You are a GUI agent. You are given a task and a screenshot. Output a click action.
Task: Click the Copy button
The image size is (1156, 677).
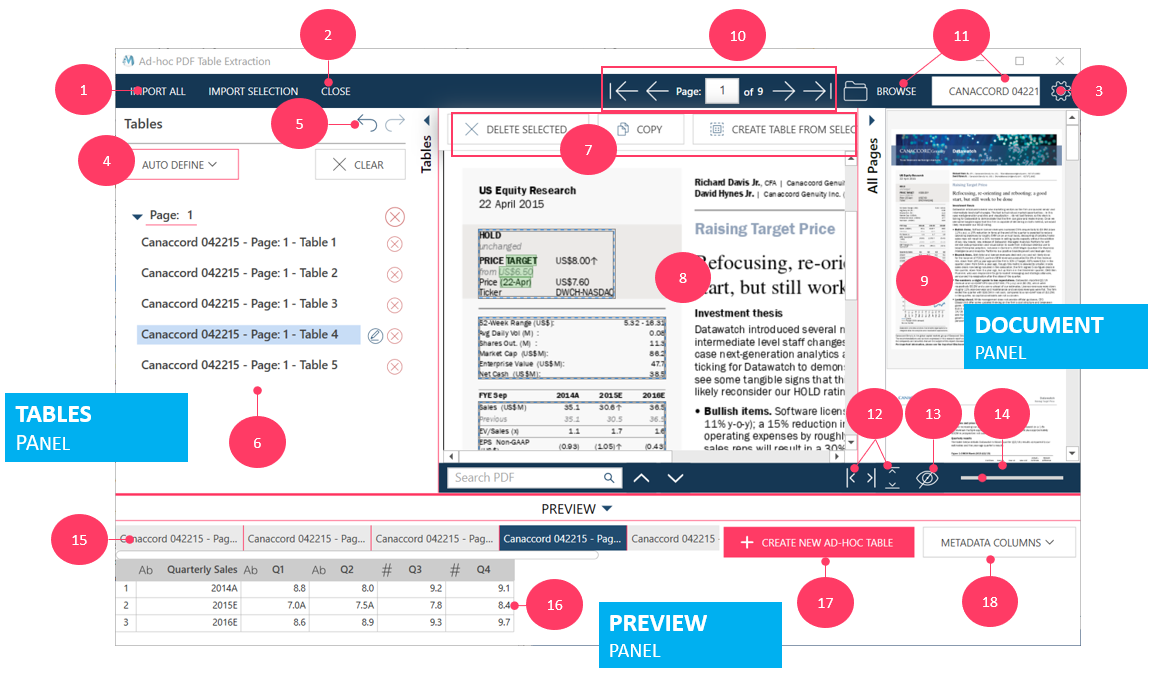[640, 129]
